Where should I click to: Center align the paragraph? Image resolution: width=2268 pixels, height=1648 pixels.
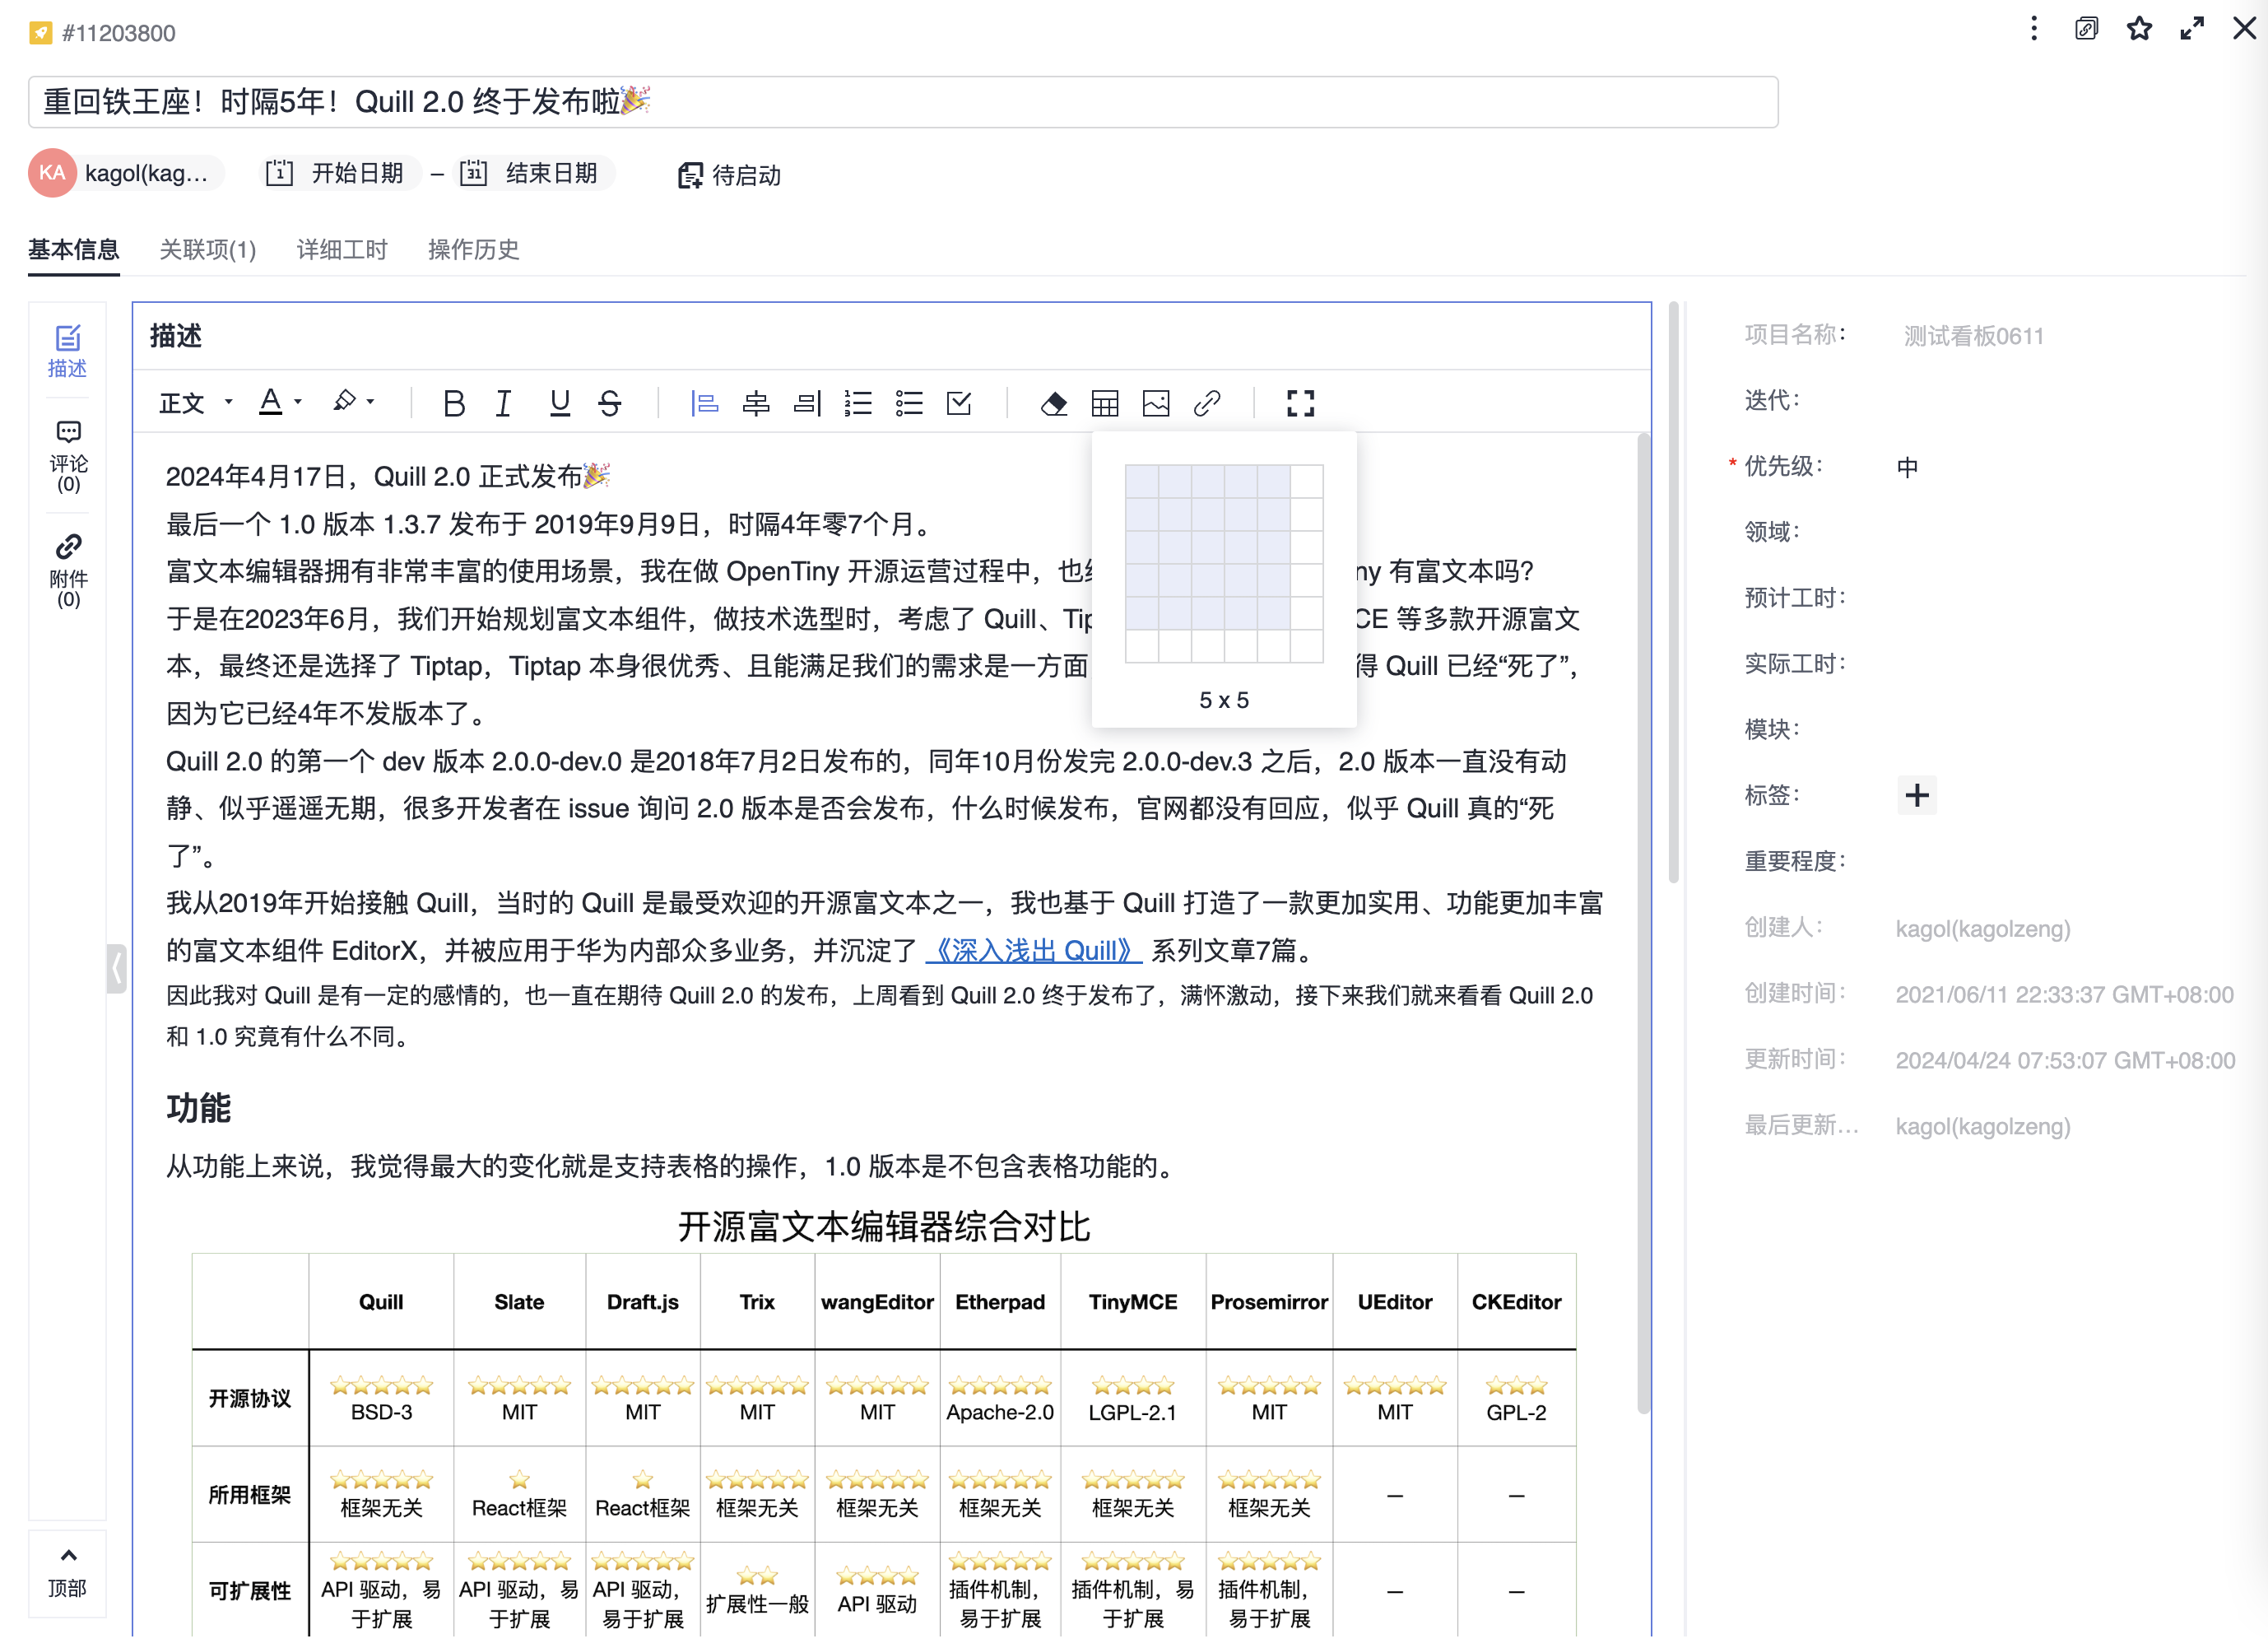pyautogui.click(x=756, y=403)
